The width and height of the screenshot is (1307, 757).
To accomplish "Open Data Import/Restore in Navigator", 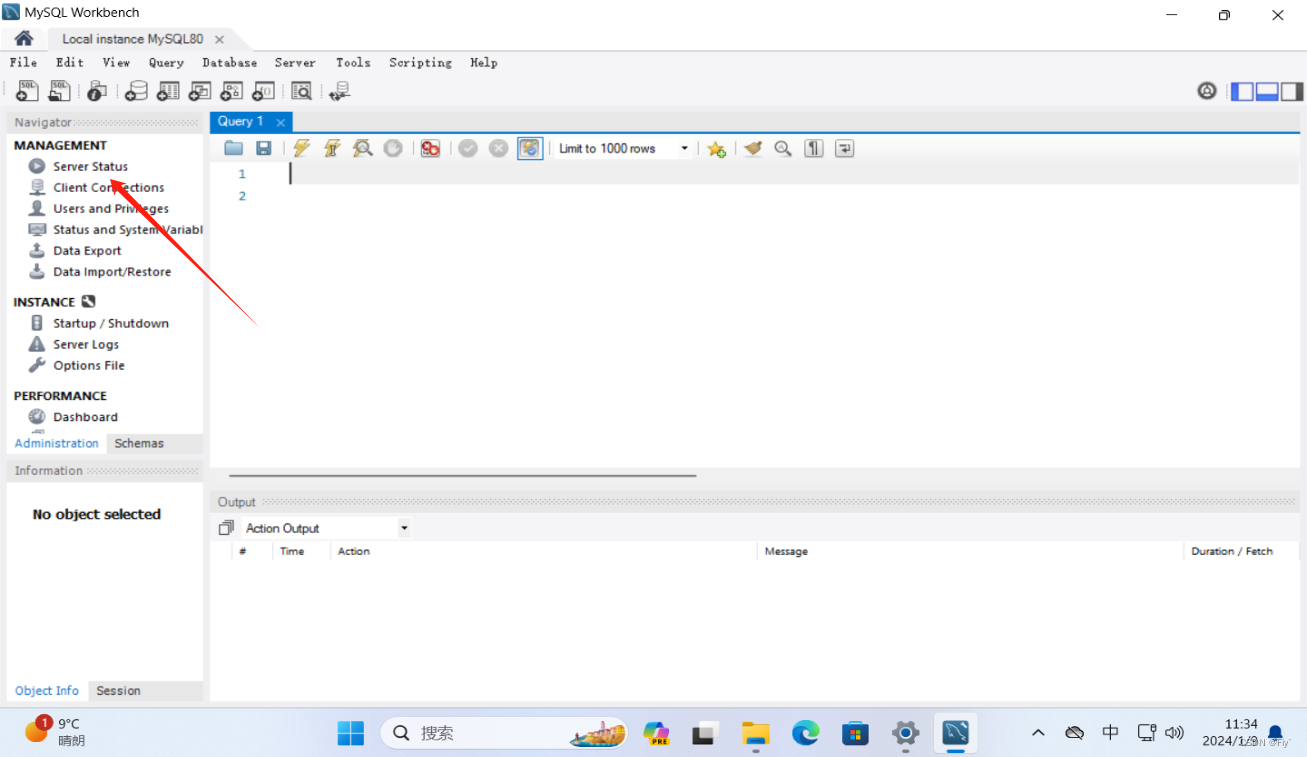I will click(x=112, y=271).
